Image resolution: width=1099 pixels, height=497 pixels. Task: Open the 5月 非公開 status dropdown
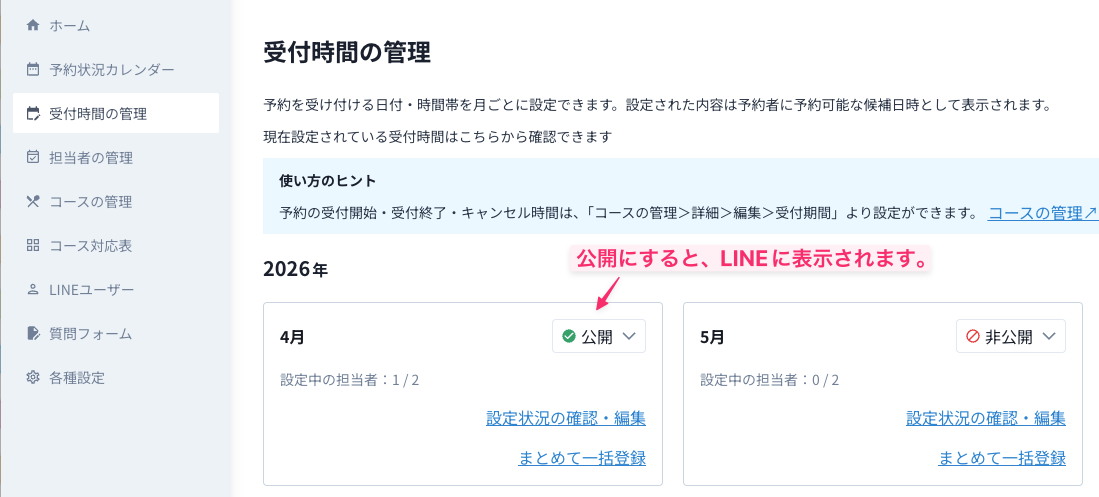click(1010, 337)
